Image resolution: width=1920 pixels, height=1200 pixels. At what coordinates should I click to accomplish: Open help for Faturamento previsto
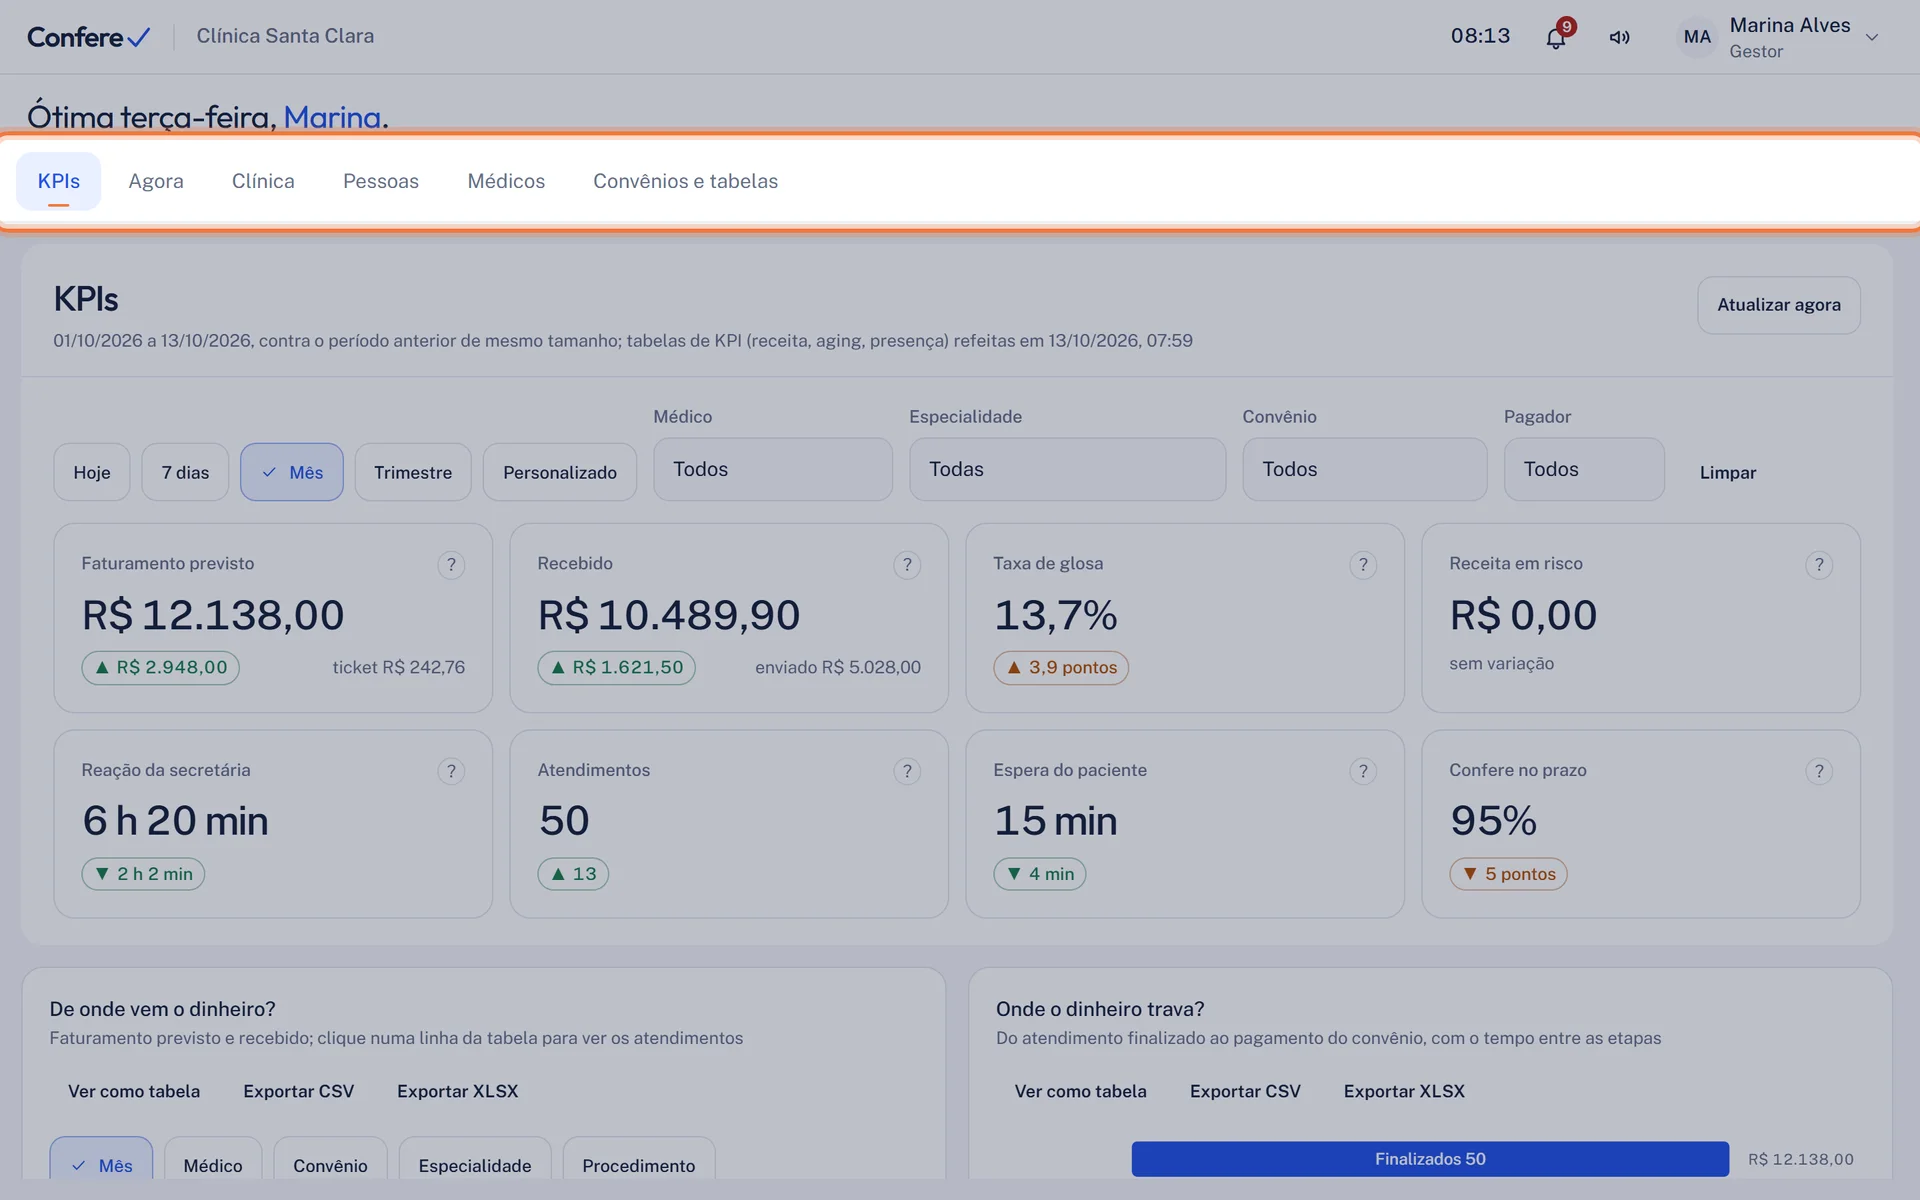(451, 565)
